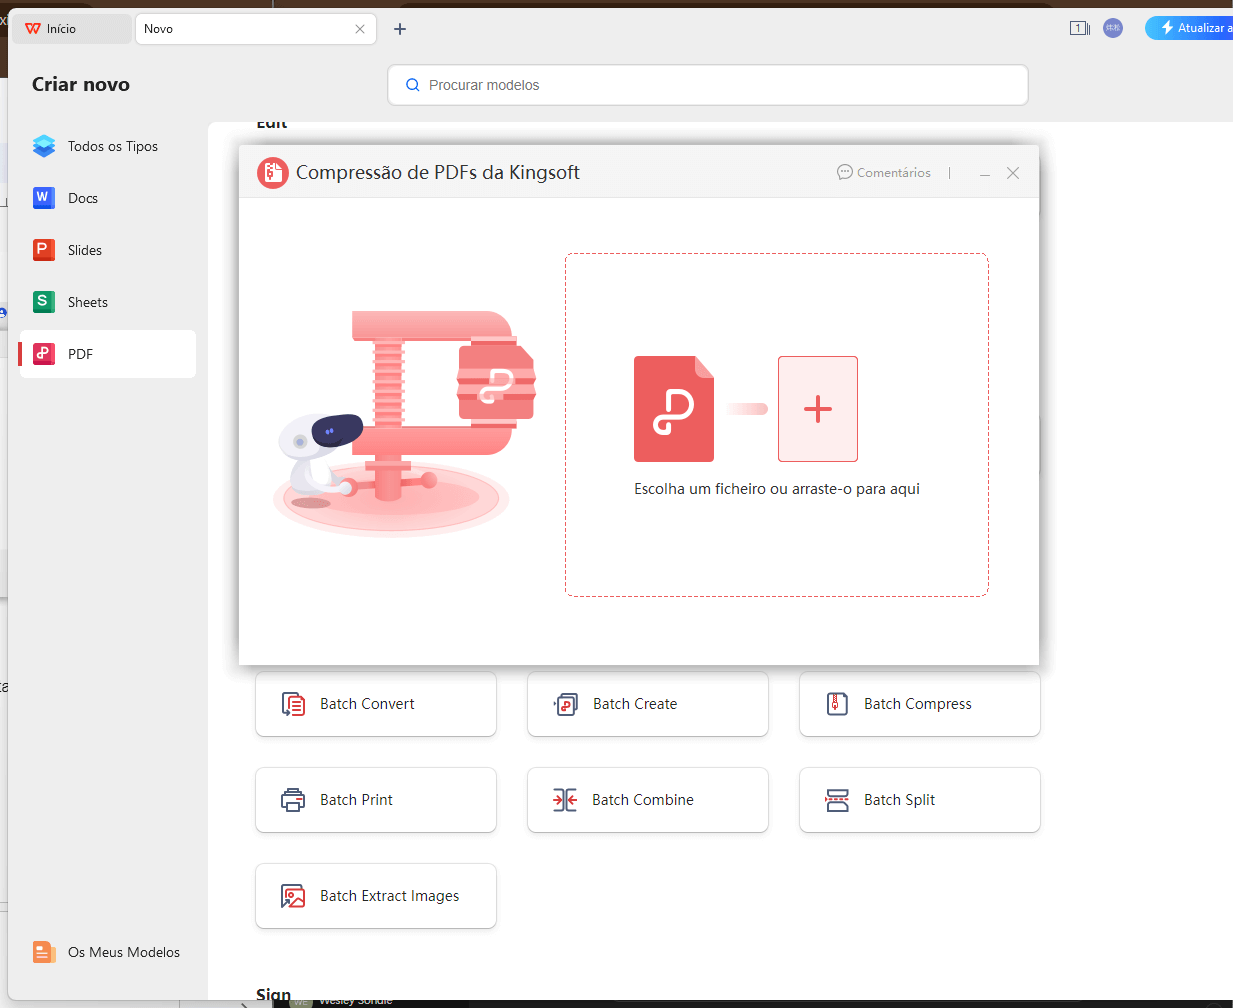The height and width of the screenshot is (1008, 1233).
Task: Click the Os Meus Modelos orange icon
Action: pyautogui.click(x=43, y=952)
